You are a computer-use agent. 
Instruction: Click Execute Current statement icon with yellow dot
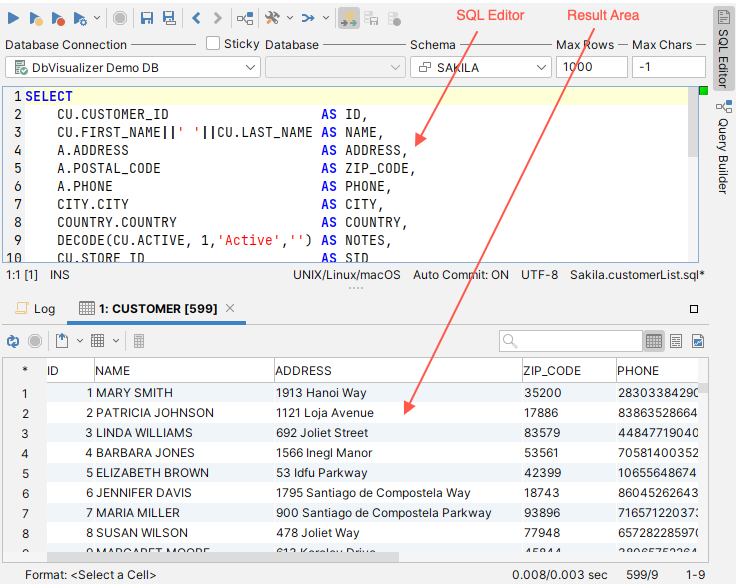pos(36,19)
